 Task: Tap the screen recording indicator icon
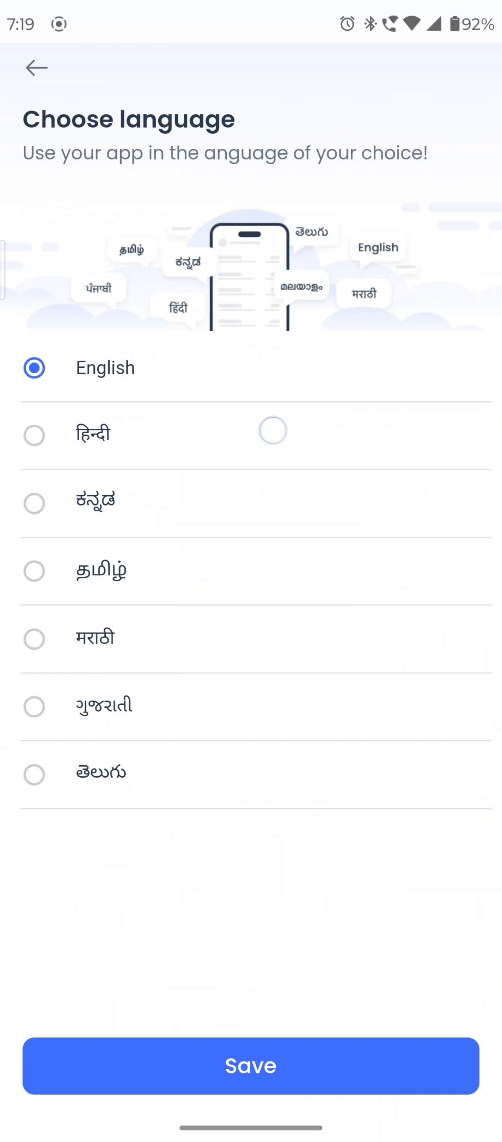coord(59,24)
